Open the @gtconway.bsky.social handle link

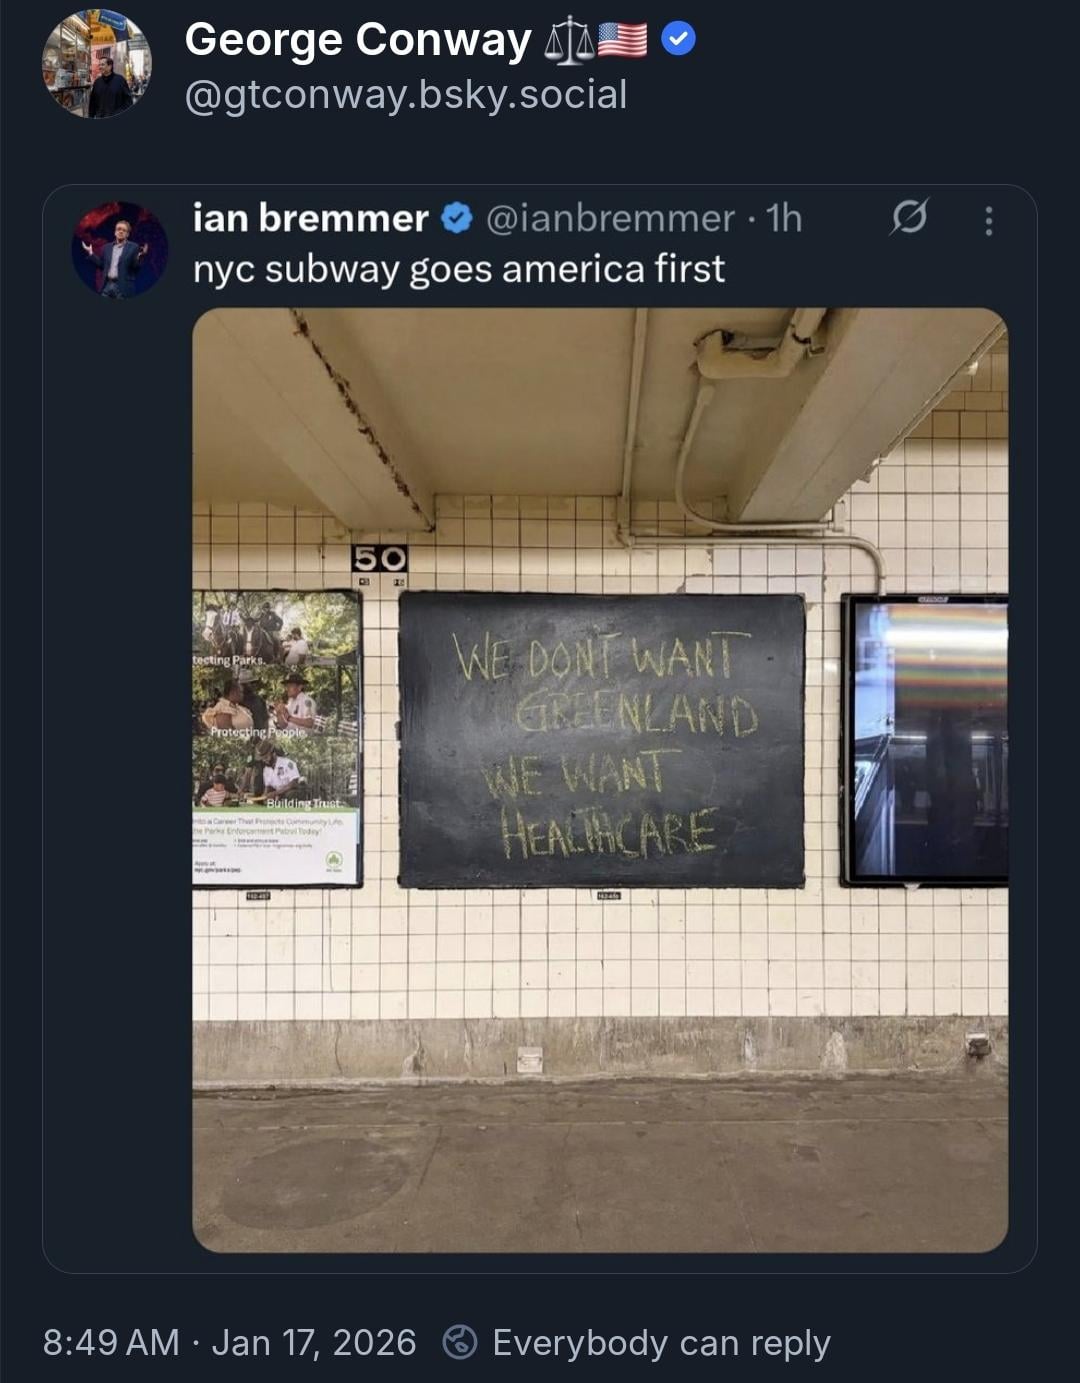point(406,95)
